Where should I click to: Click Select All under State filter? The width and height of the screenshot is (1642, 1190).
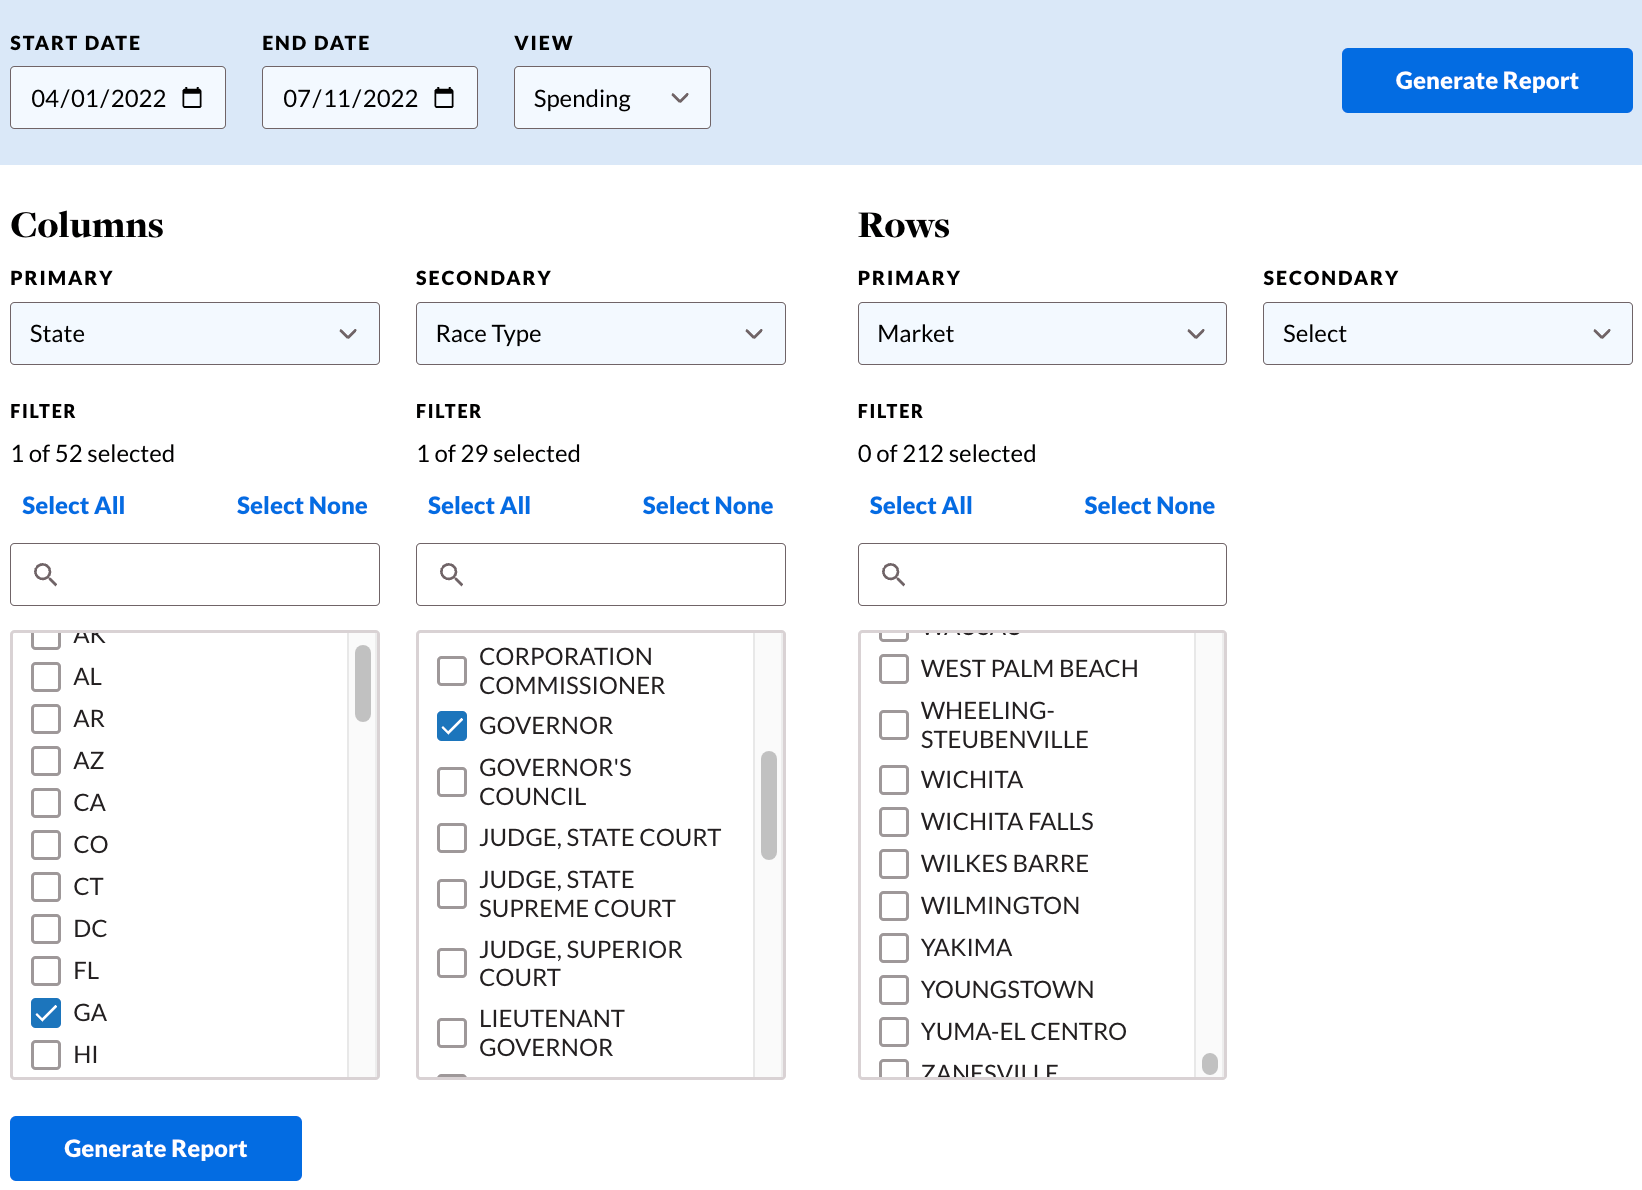[74, 506]
